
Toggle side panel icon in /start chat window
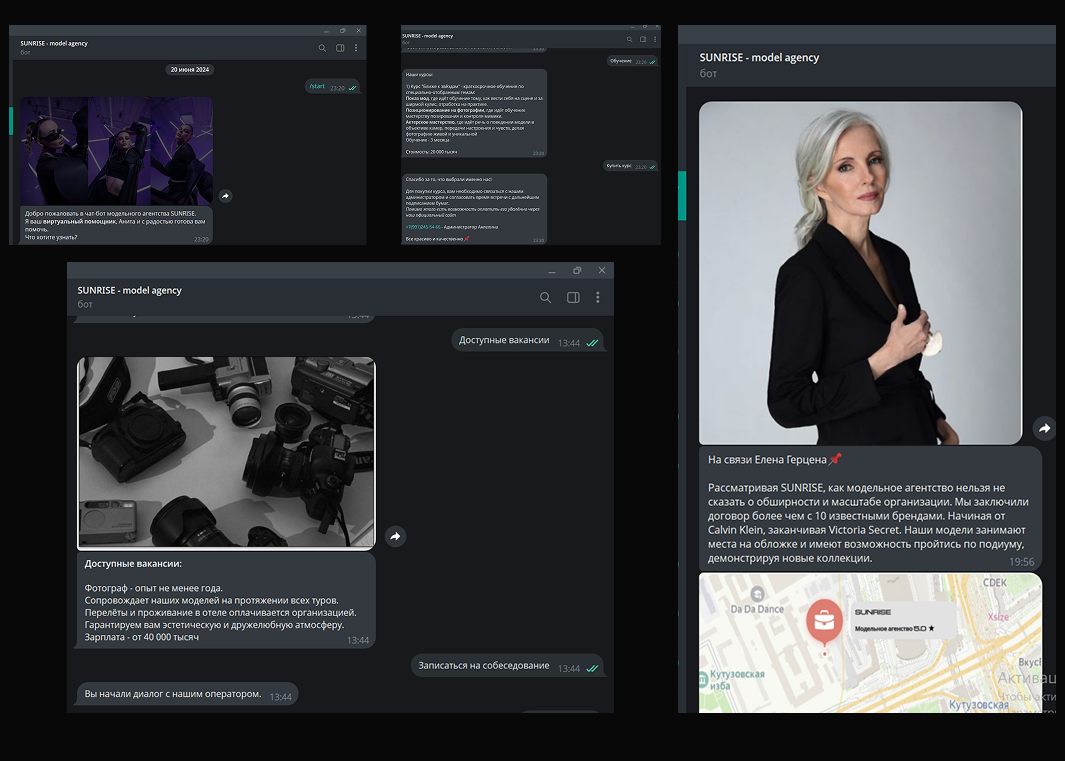tap(340, 48)
